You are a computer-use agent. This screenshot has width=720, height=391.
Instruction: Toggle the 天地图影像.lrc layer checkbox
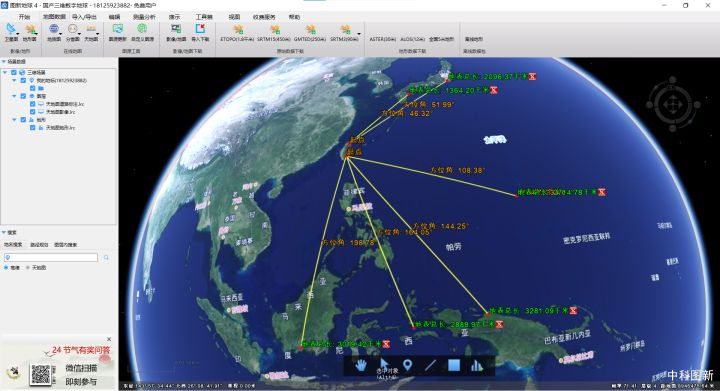tap(33, 112)
